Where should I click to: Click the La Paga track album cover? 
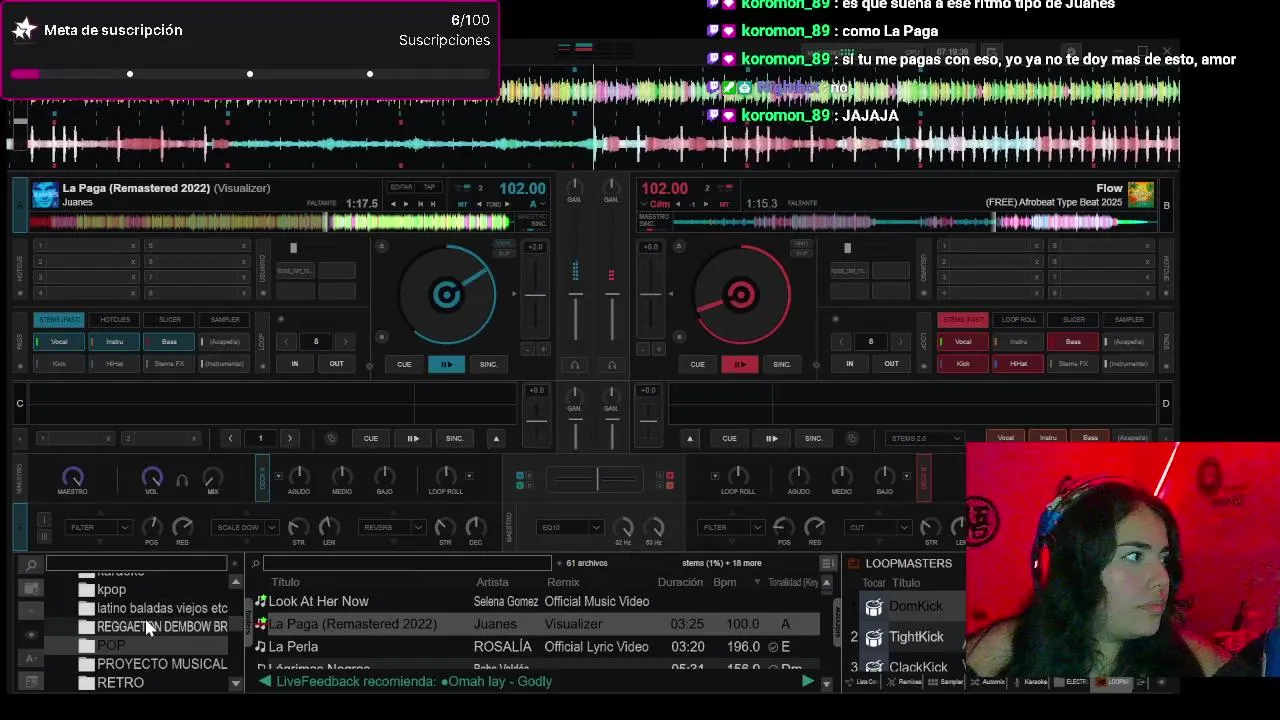[45, 194]
